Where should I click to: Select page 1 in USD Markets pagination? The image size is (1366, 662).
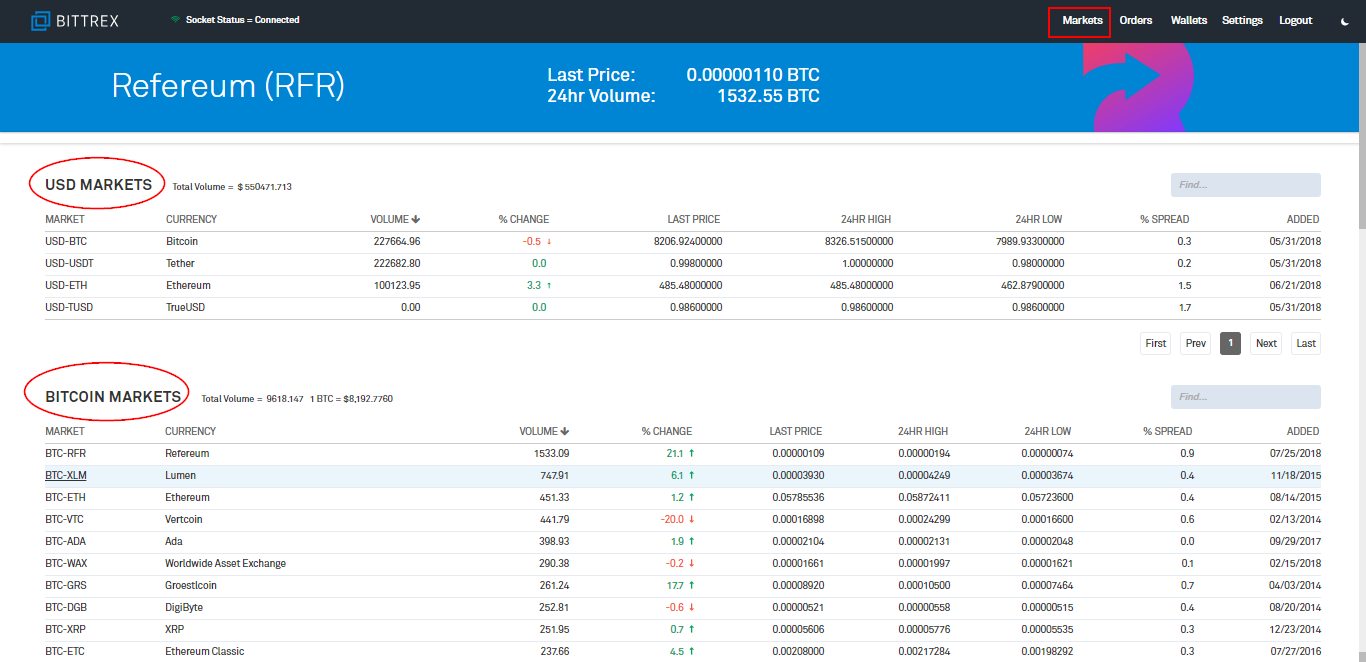pyautogui.click(x=1231, y=343)
